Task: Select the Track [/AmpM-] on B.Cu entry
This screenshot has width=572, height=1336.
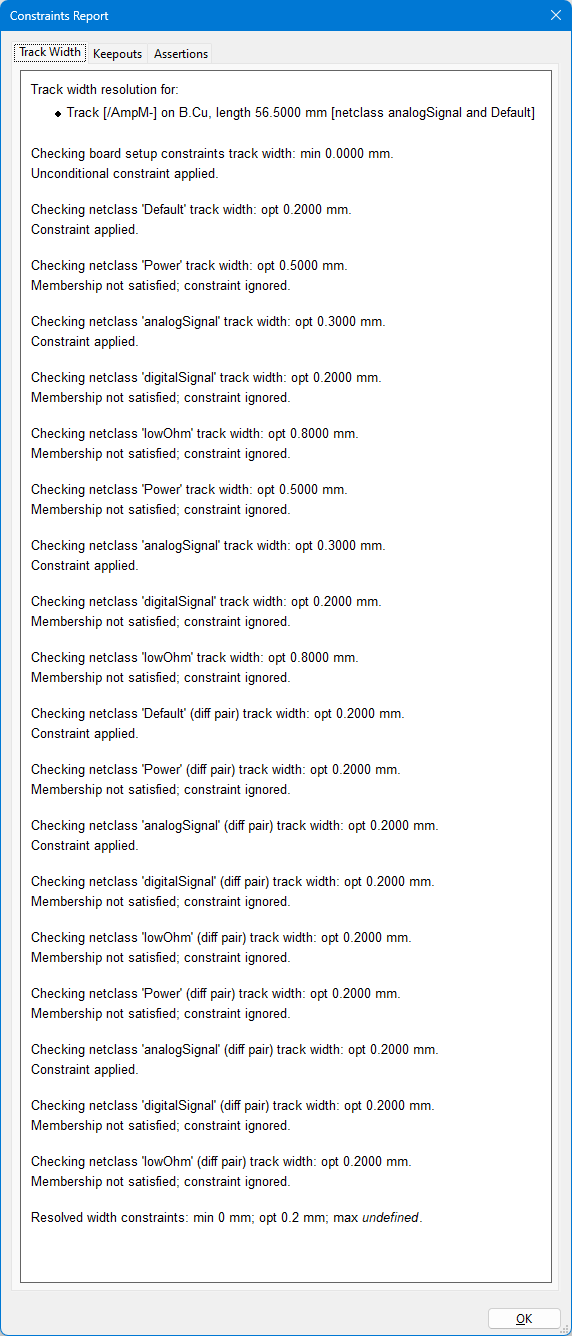Action: (x=301, y=113)
